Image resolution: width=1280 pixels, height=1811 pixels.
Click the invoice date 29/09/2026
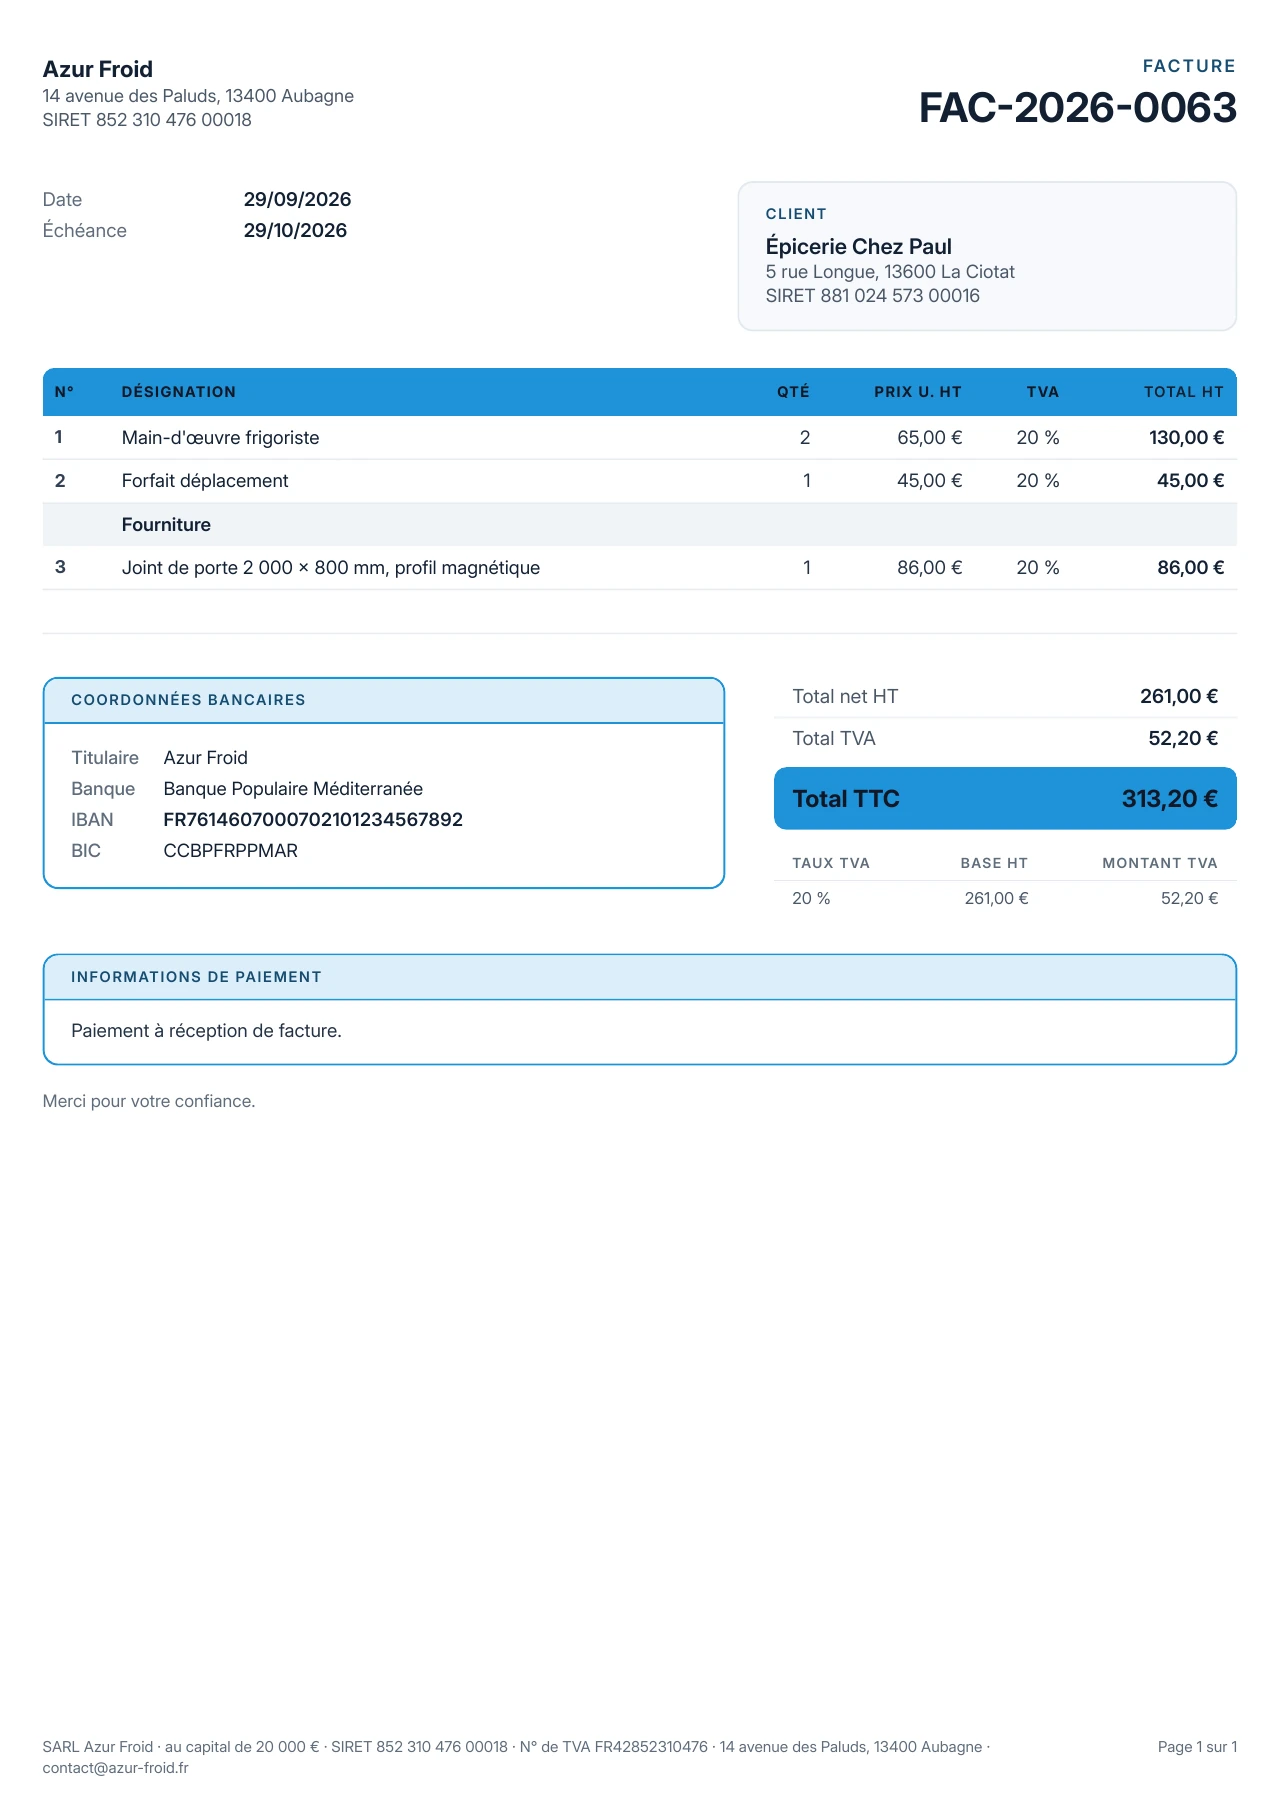pos(297,199)
